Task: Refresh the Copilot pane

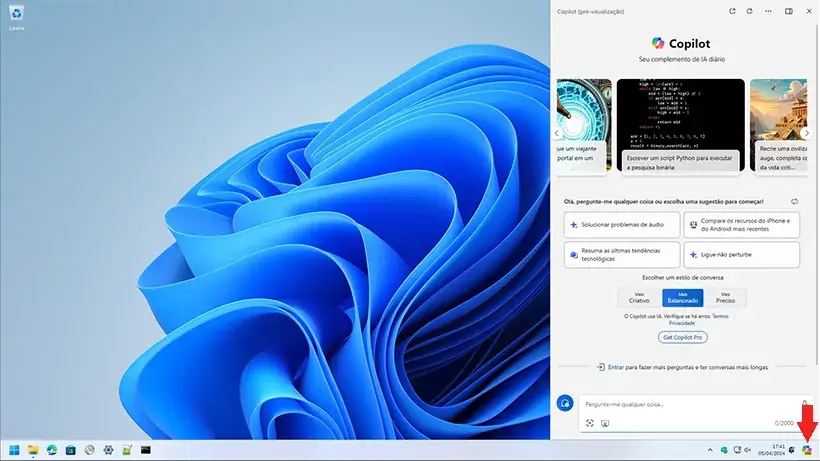Action: click(x=749, y=11)
